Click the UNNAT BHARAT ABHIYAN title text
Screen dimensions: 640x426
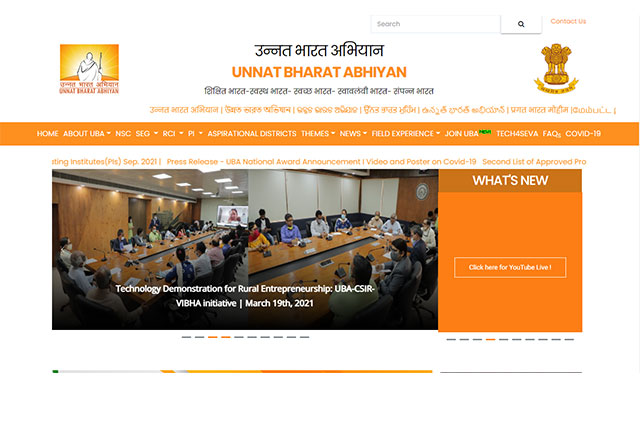[x=319, y=72]
